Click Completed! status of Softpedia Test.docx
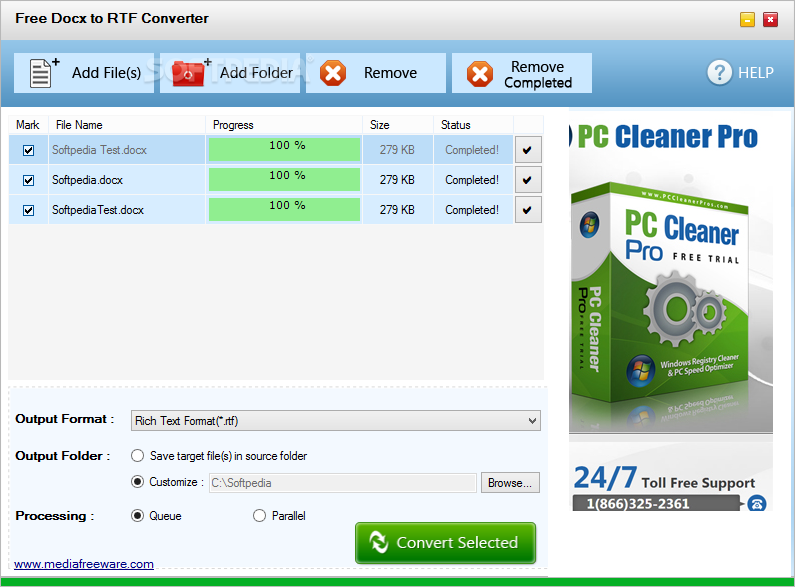The width and height of the screenshot is (795, 587). [472, 150]
